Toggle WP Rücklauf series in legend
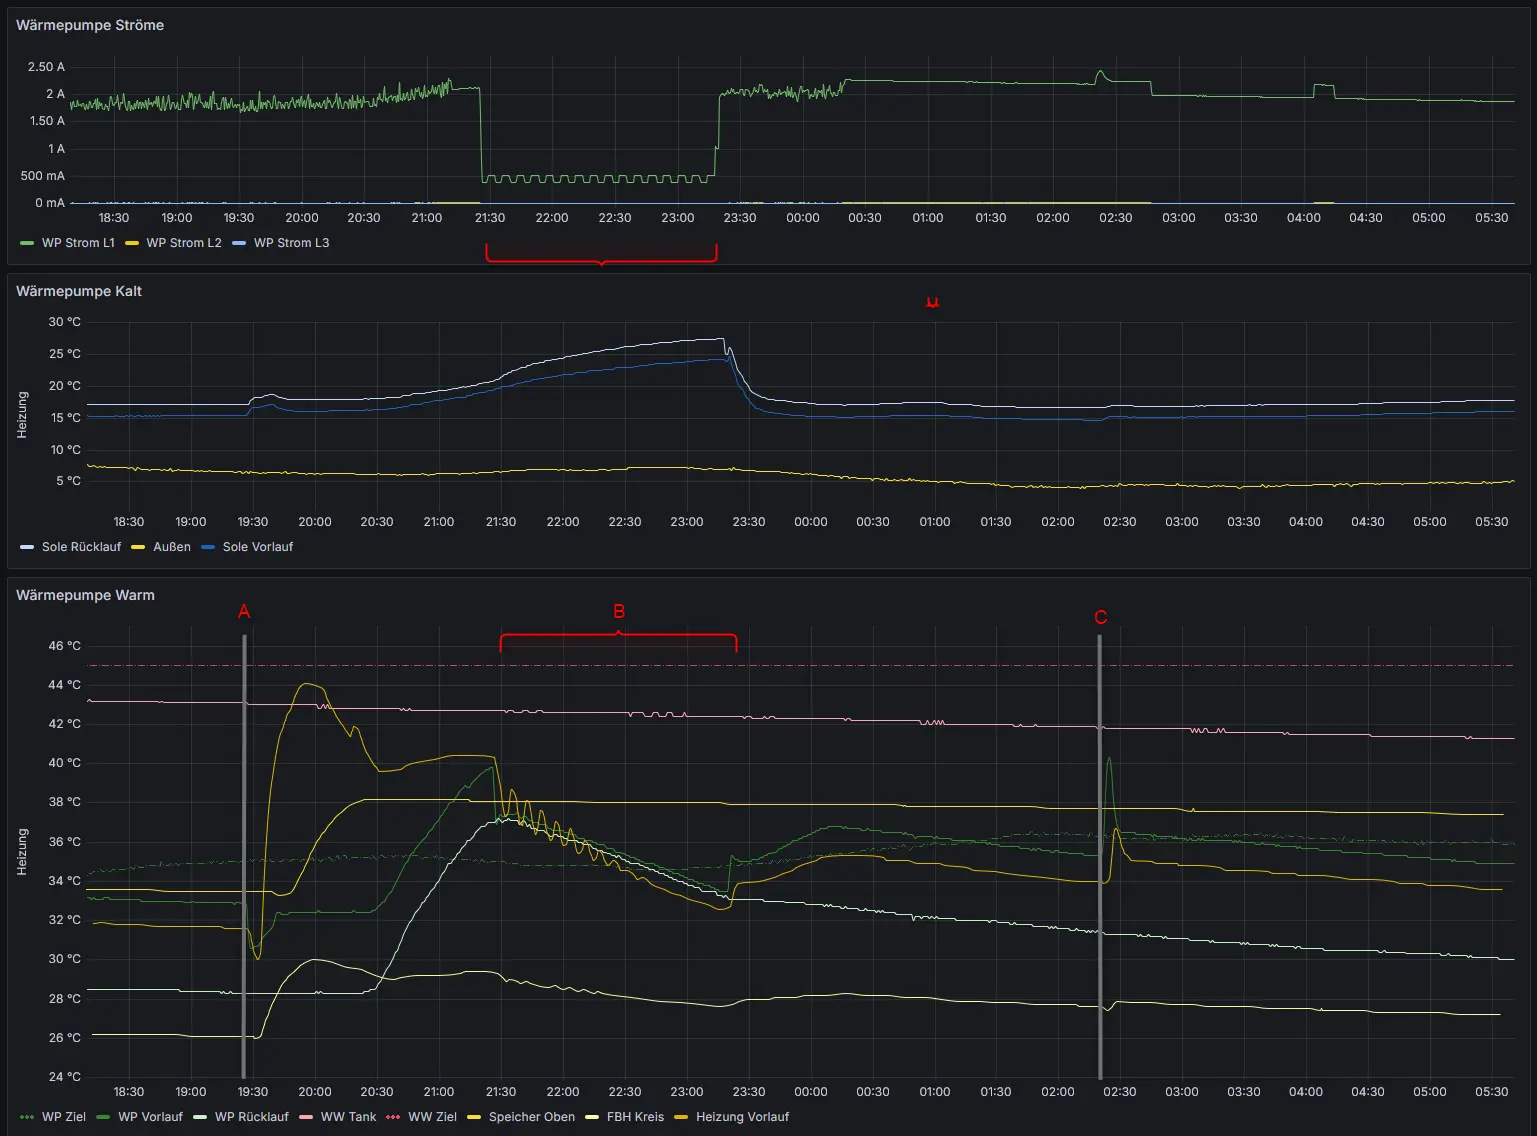 pos(252,1117)
